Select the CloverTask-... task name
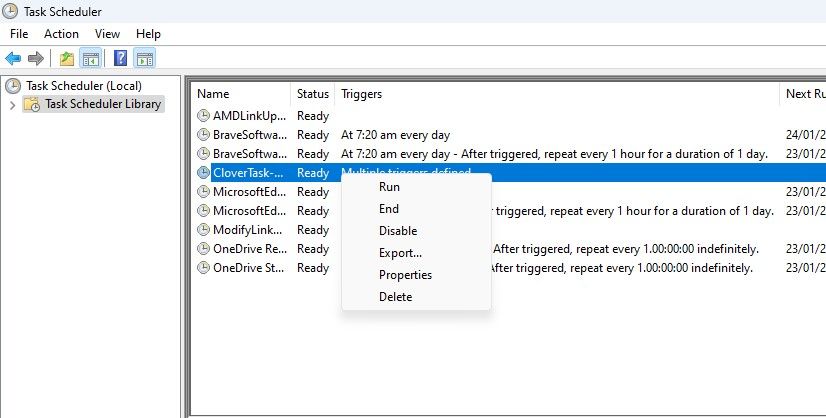Viewport: 826px width, 418px height. point(248,173)
